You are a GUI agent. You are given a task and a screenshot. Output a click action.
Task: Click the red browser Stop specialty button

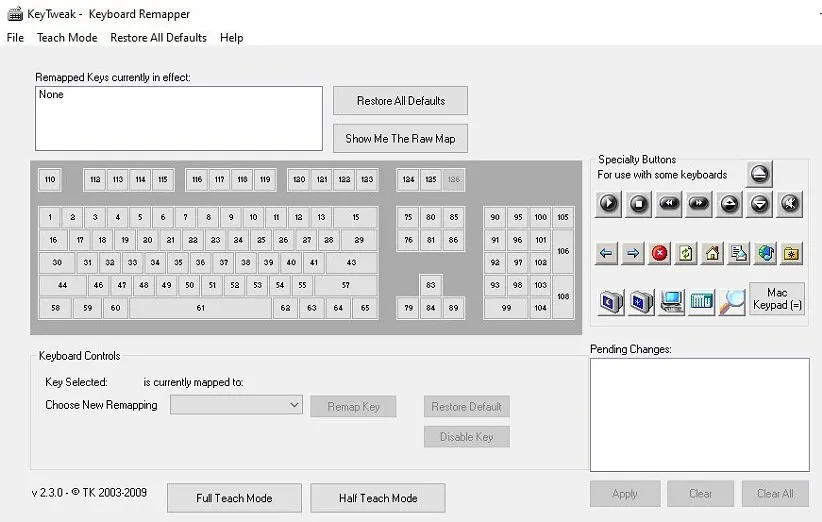click(659, 254)
